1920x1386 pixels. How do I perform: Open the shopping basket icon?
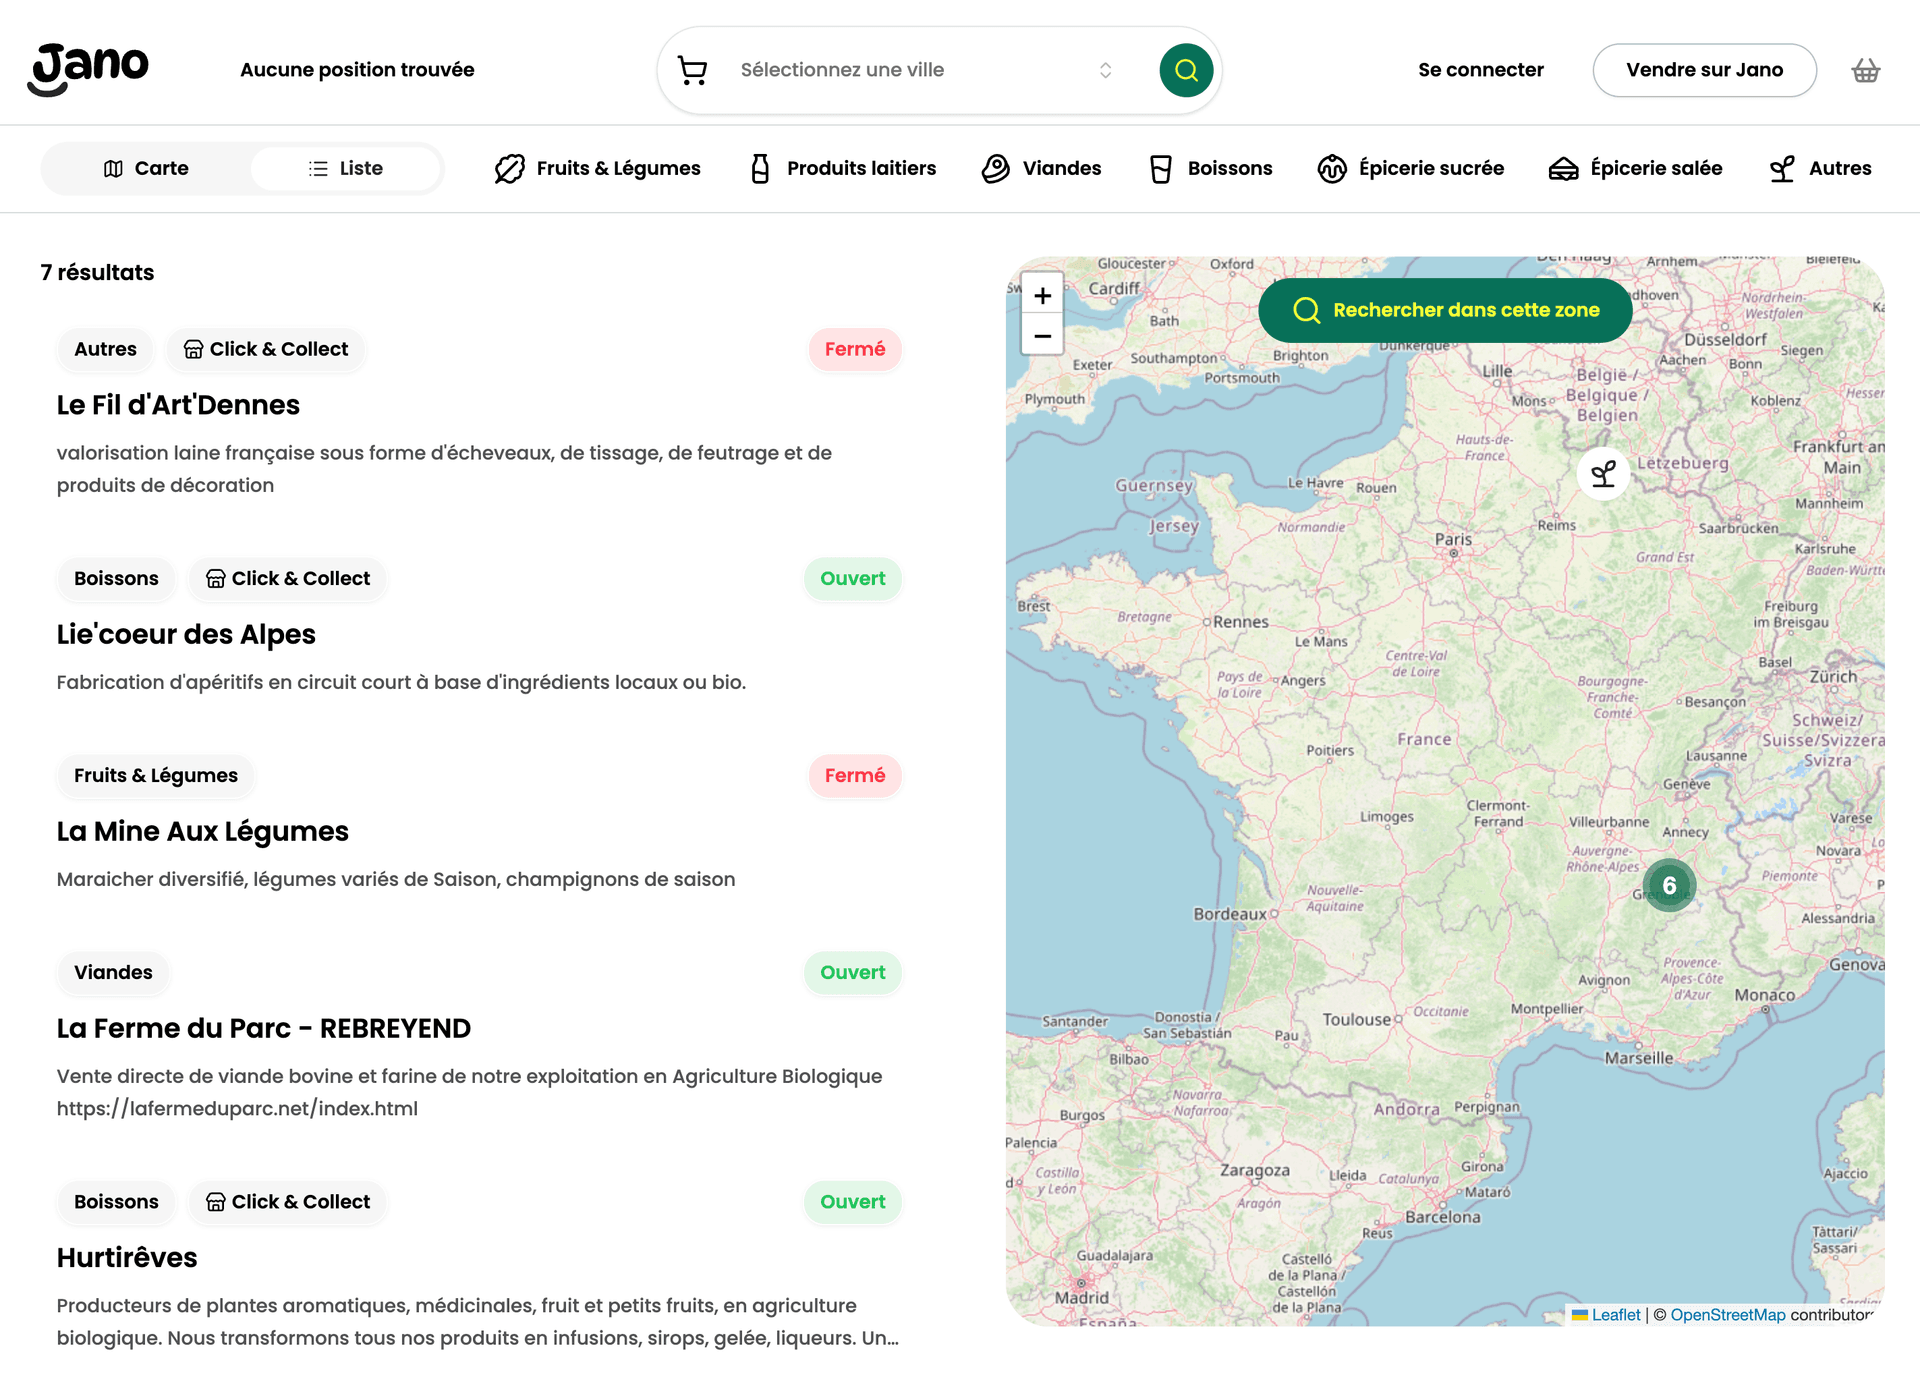click(1865, 70)
